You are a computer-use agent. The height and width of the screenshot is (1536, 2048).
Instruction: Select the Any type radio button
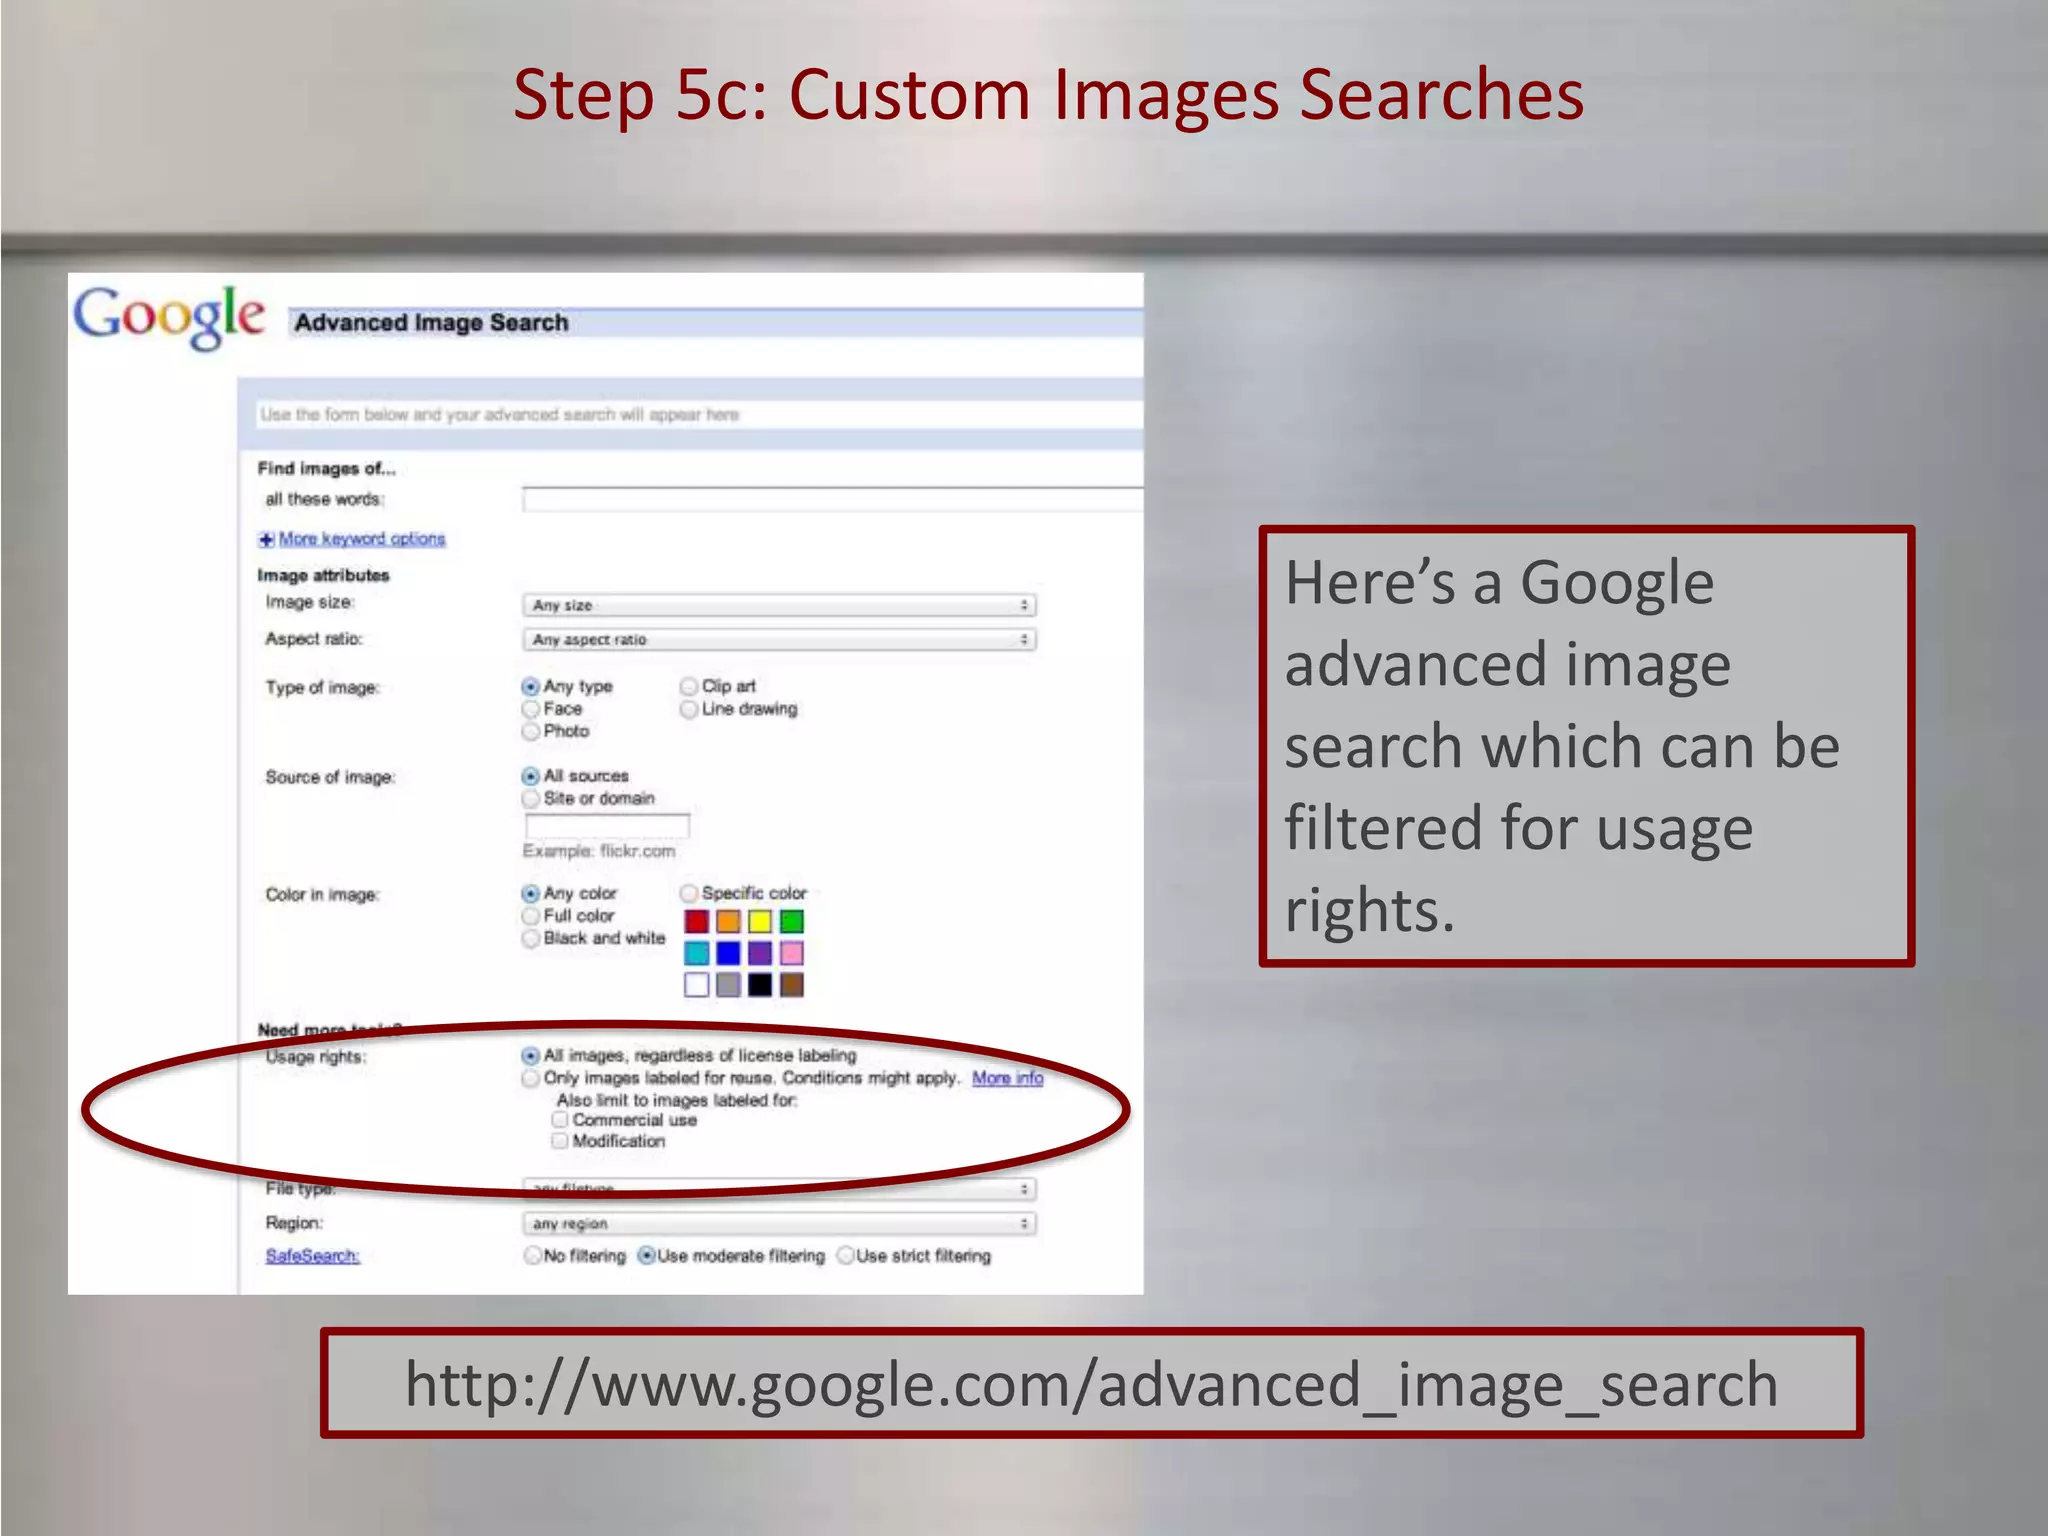click(531, 687)
